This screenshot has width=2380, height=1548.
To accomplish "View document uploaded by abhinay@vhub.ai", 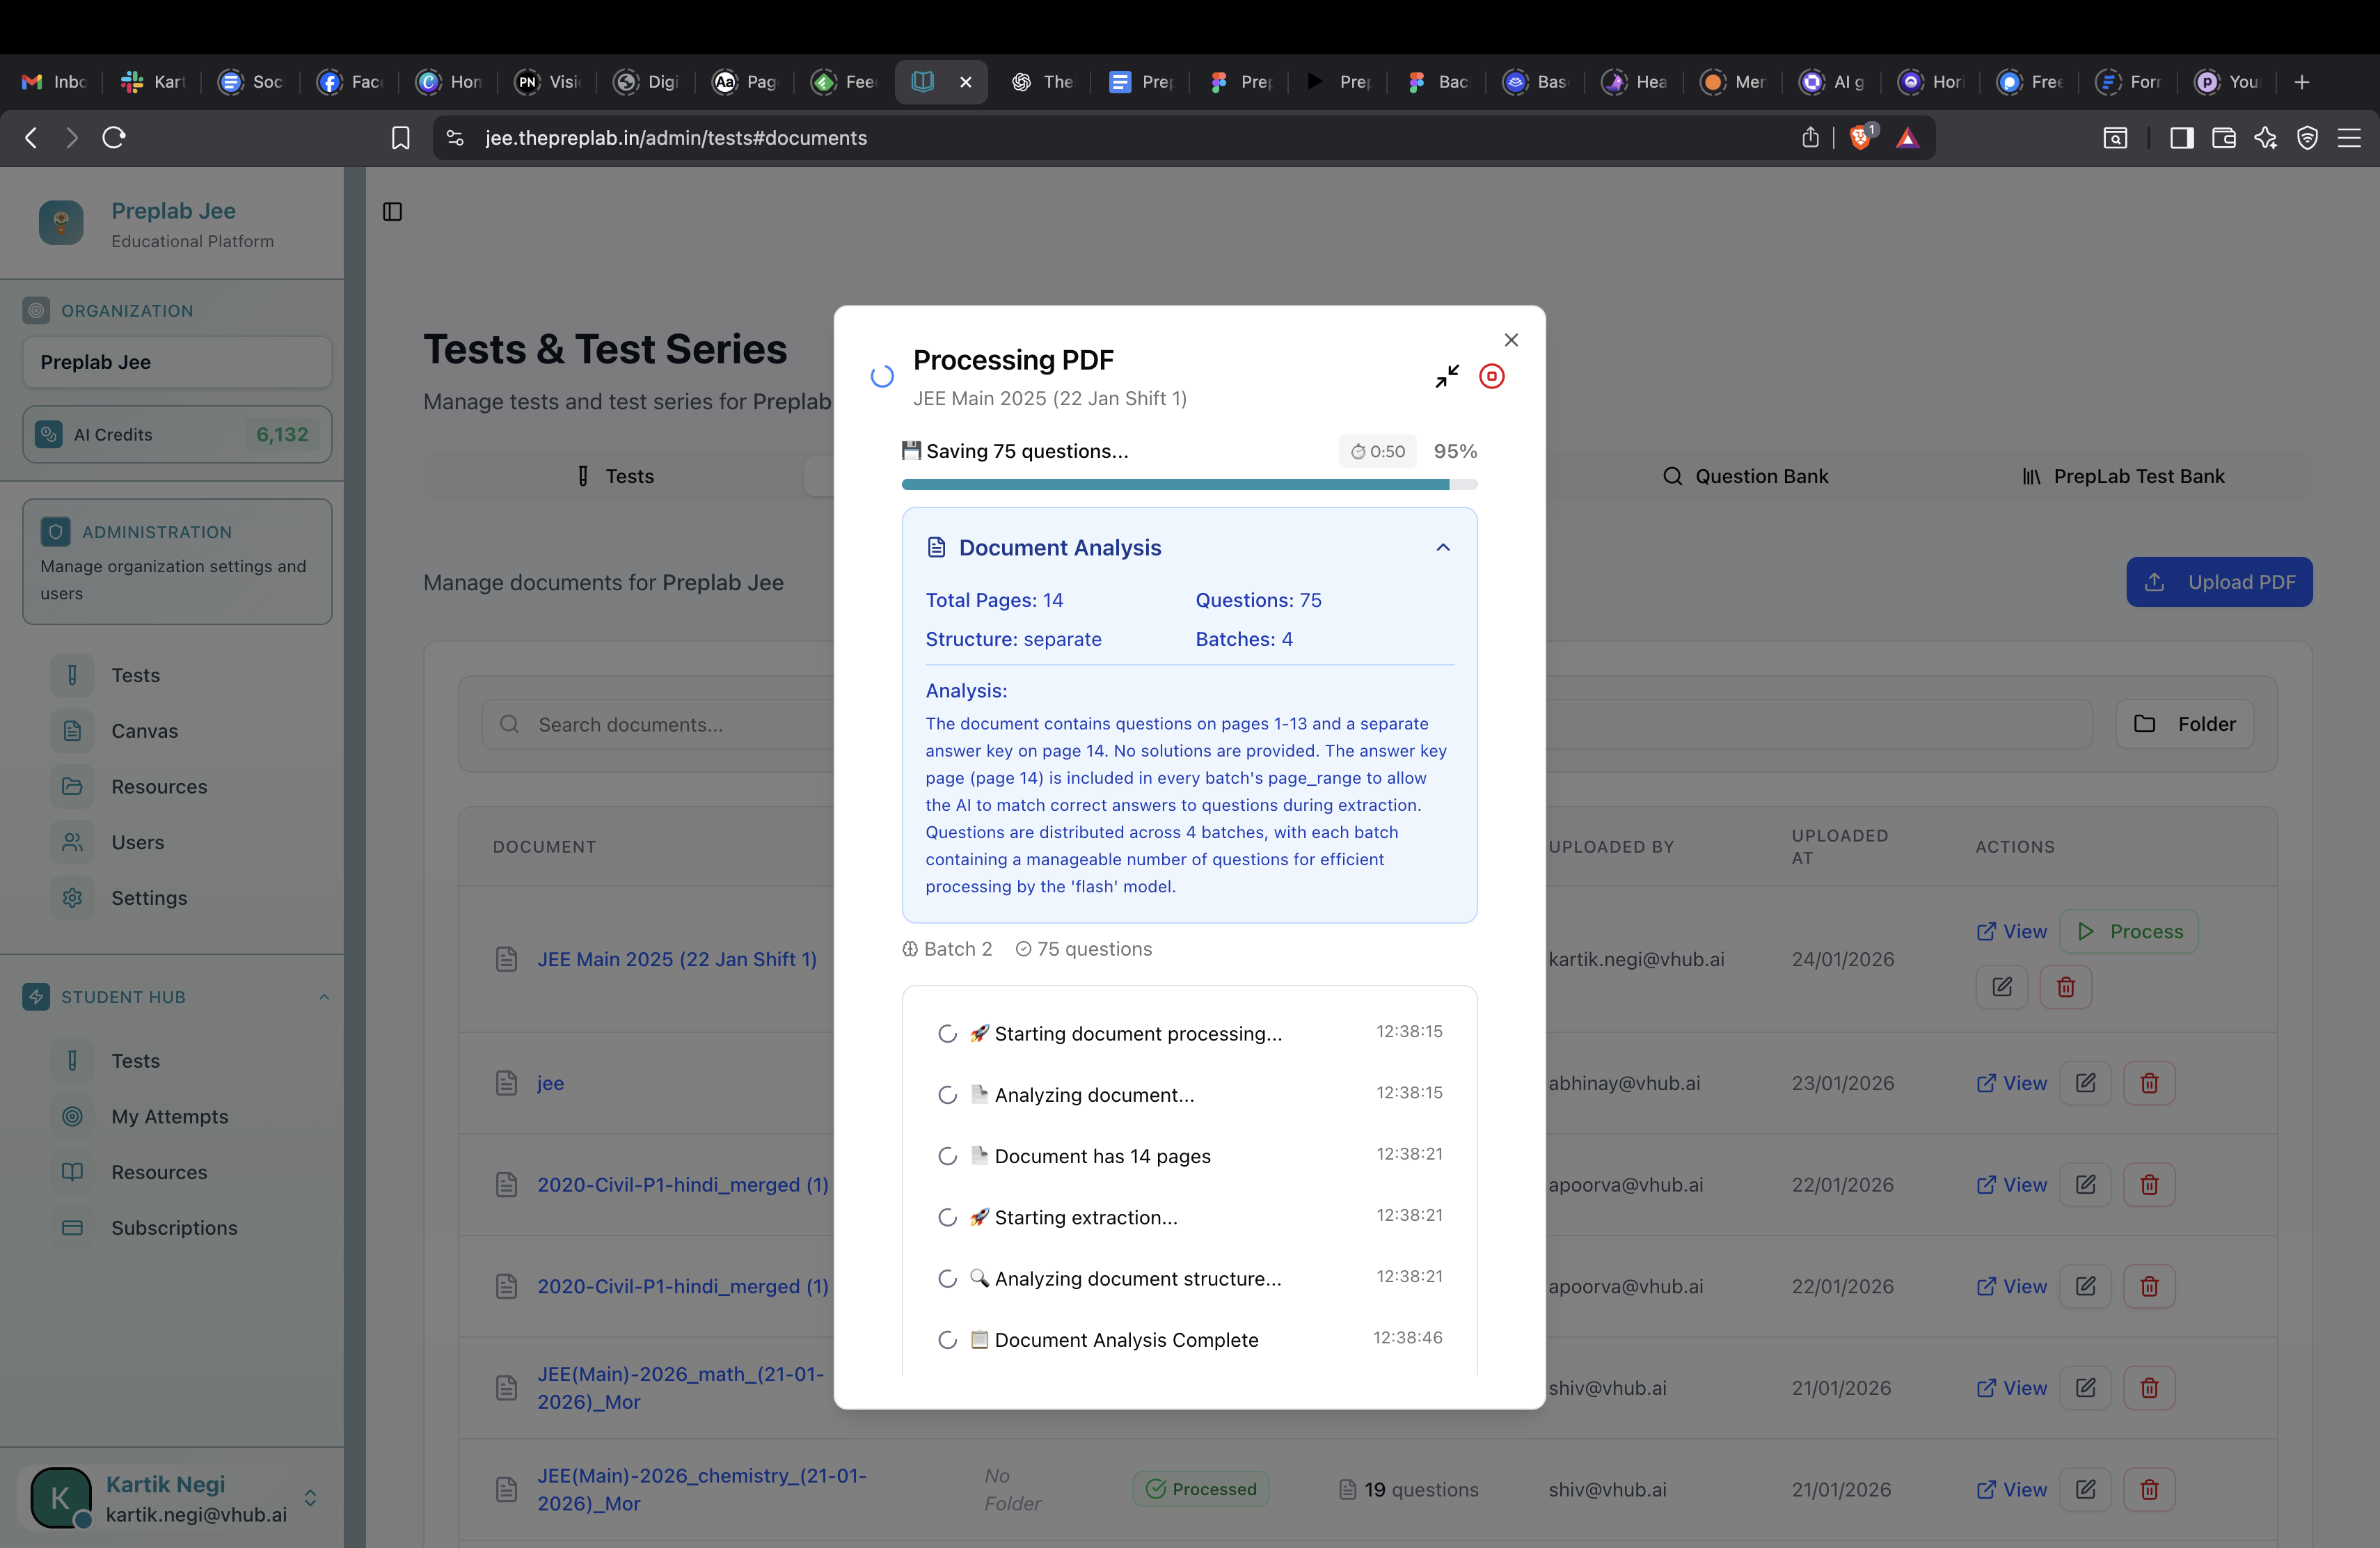I will [2011, 1083].
